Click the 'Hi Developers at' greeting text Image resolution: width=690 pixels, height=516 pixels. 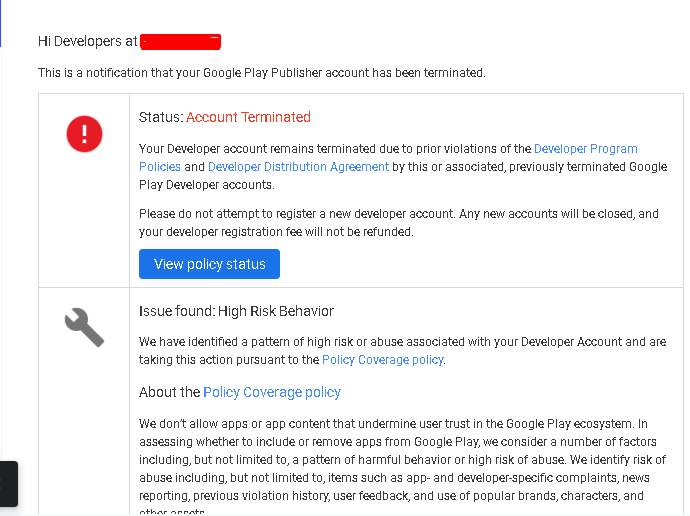pyautogui.click(x=88, y=41)
